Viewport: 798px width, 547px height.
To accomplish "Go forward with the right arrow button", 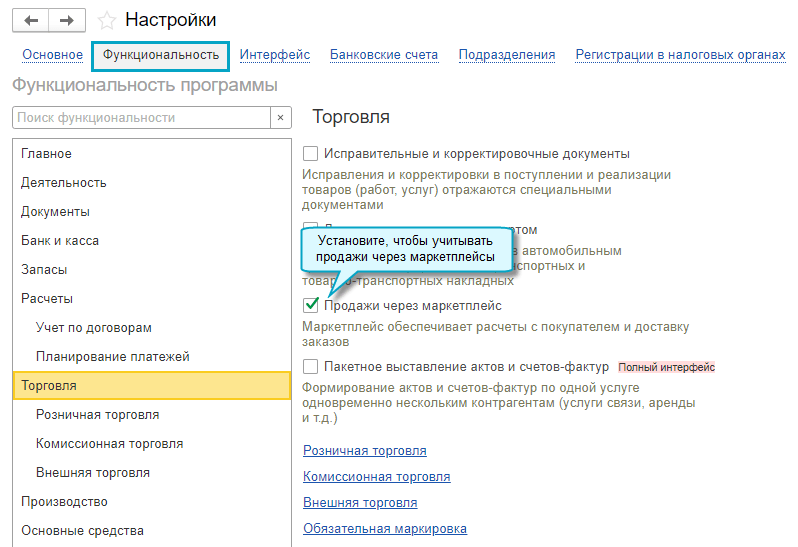I will pos(67,20).
